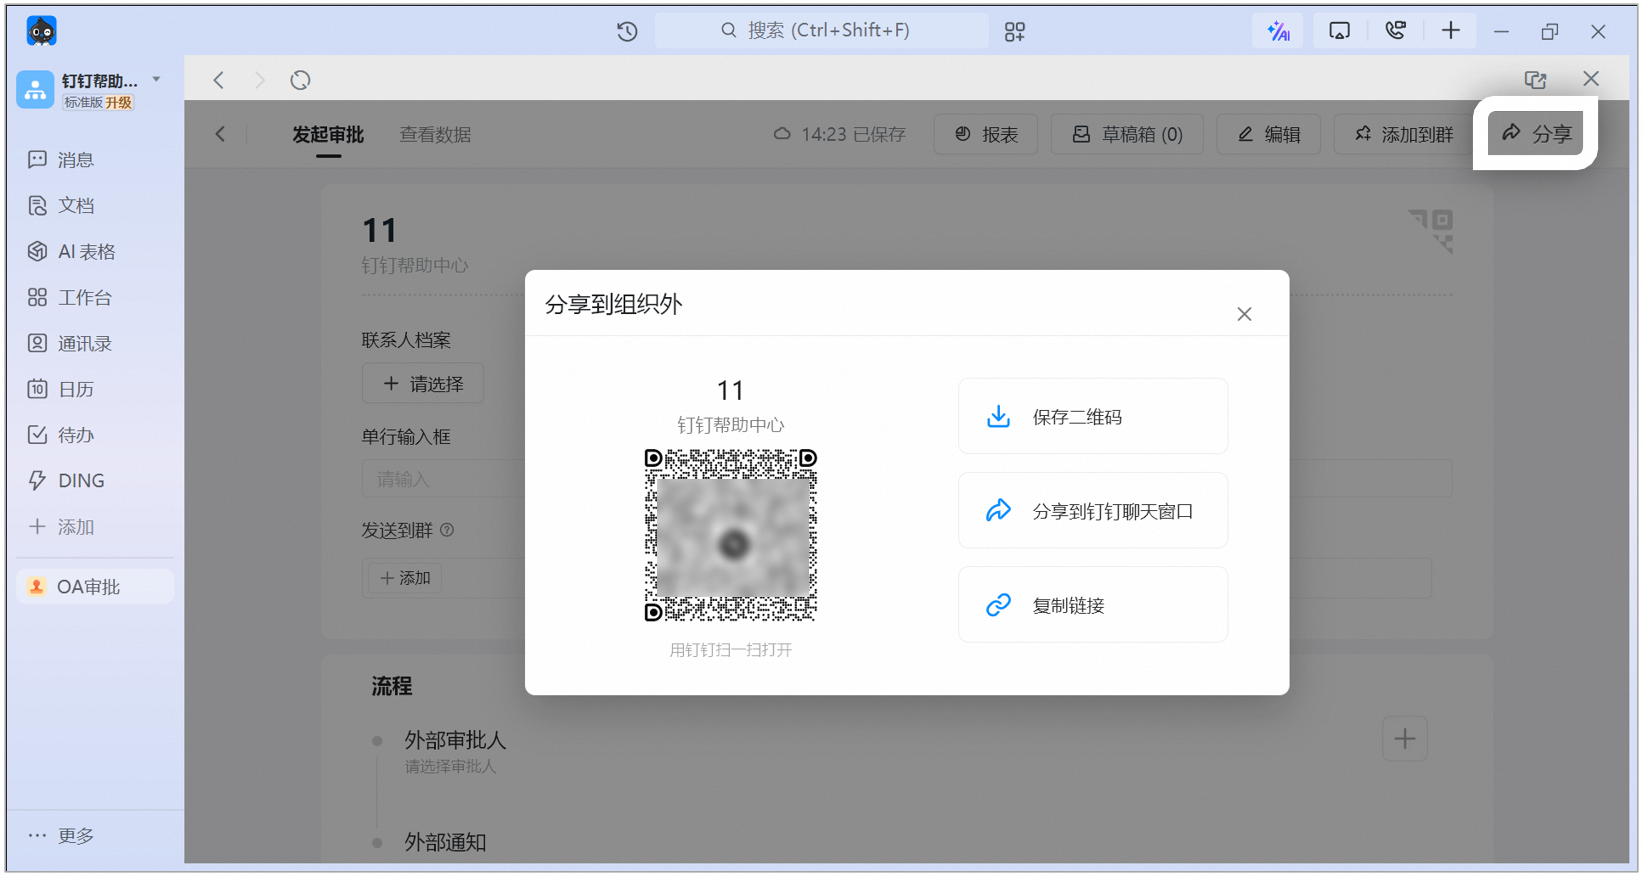Click the 编辑 edit button
1644x878 pixels.
click(1269, 134)
